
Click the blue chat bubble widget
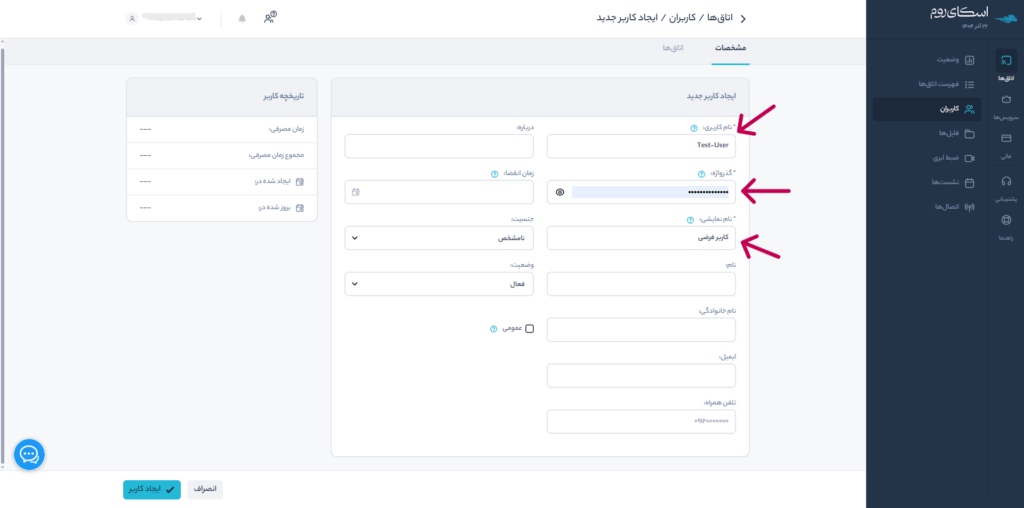coord(29,454)
